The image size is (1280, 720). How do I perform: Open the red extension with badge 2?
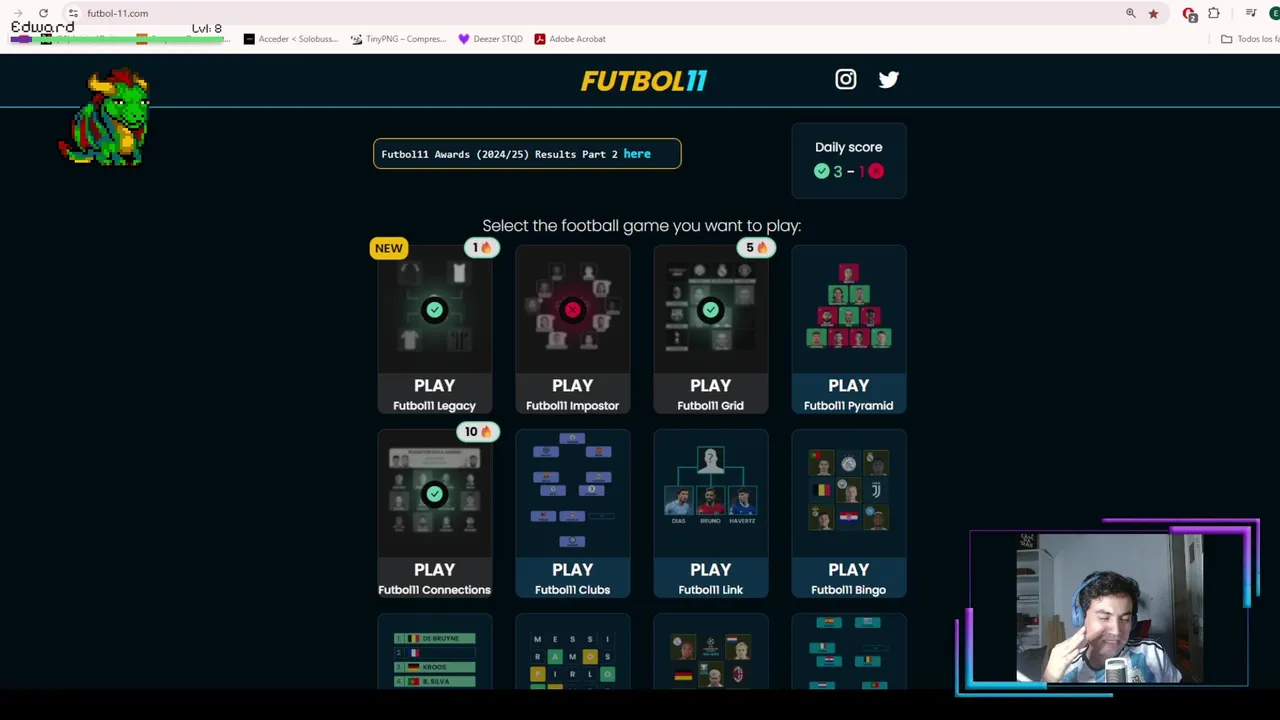[x=1189, y=14]
